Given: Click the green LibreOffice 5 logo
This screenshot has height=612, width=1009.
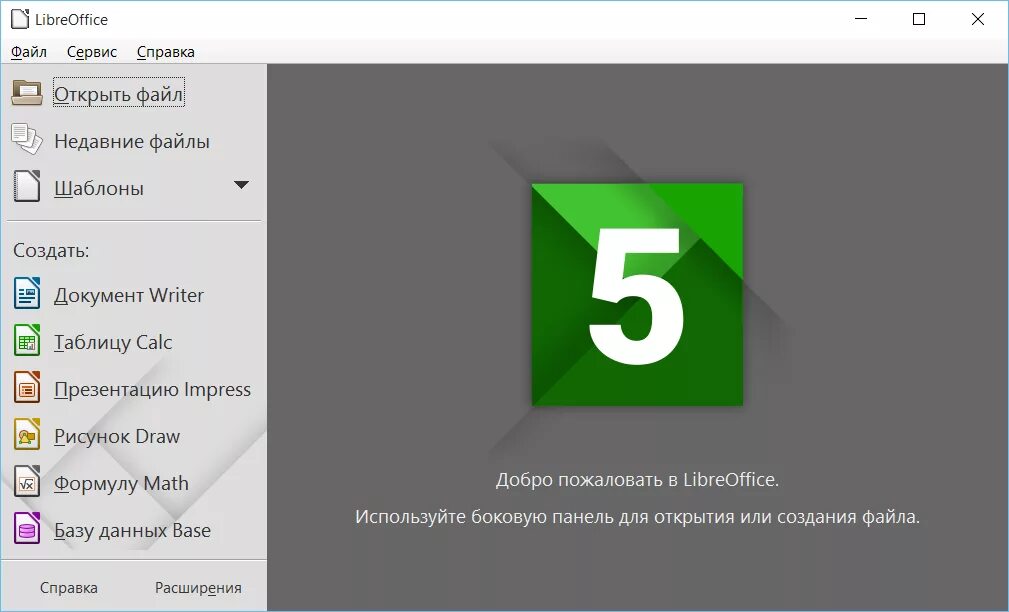Looking at the screenshot, I should (637, 295).
